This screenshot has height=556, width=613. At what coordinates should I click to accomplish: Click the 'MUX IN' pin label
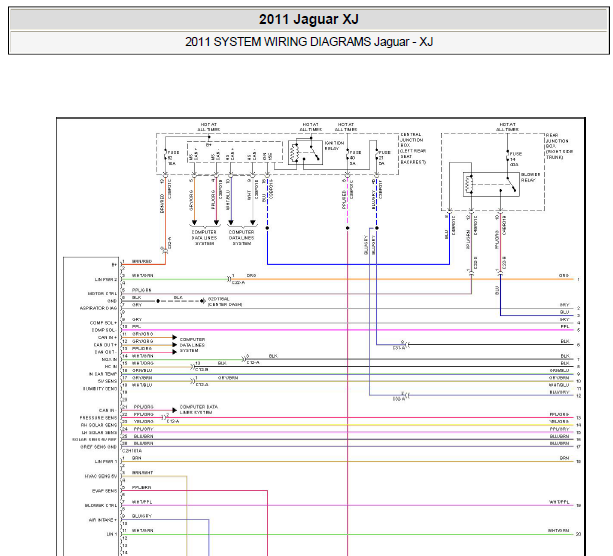point(109,359)
